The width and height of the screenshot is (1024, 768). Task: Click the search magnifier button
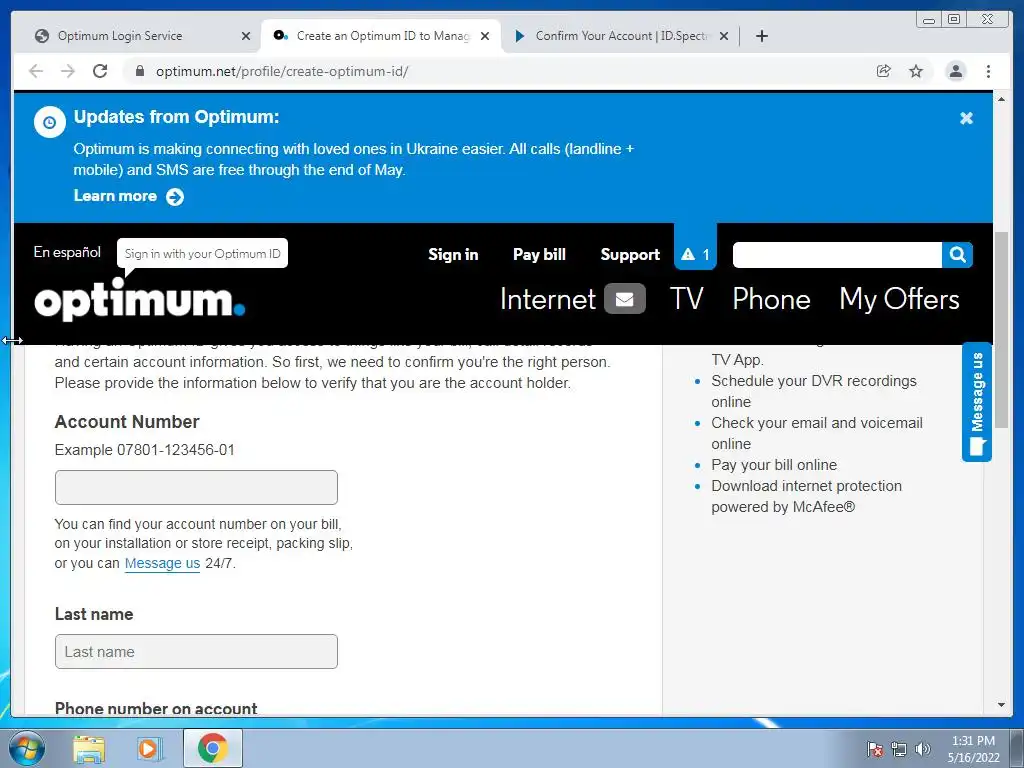click(x=957, y=255)
